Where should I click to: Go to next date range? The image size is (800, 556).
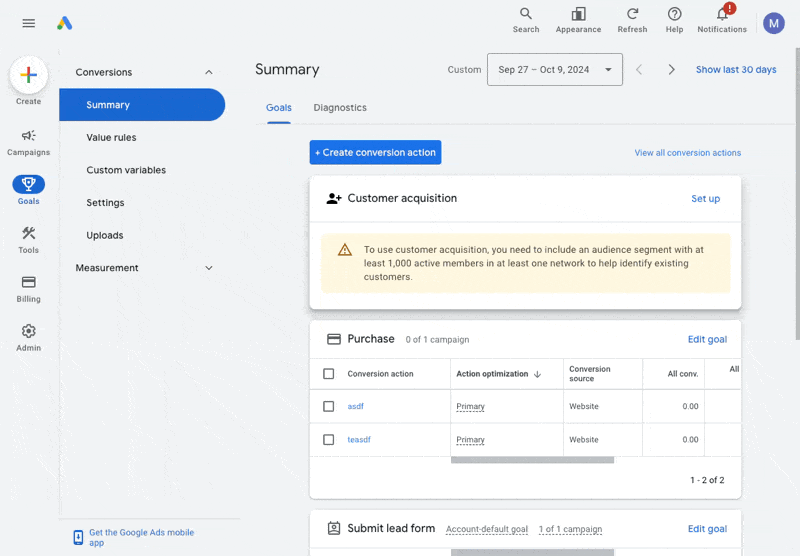pos(671,69)
